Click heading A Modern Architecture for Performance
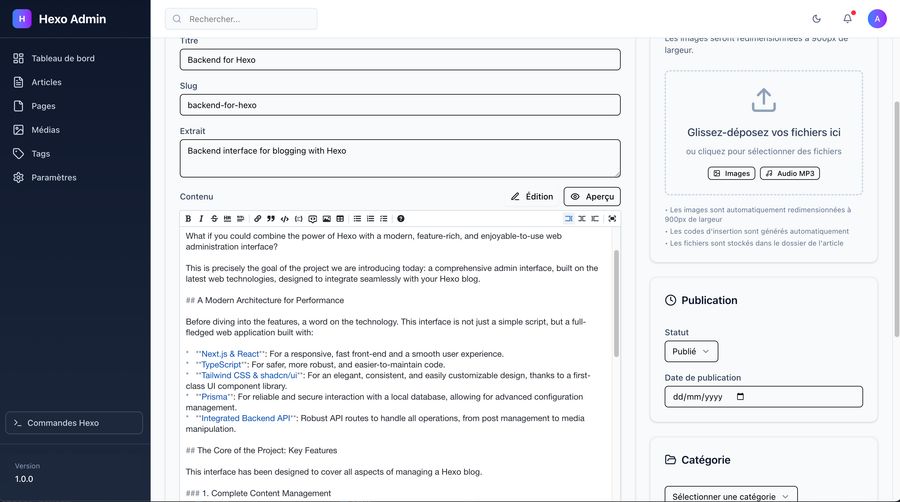900x502 pixels. [x=270, y=300]
